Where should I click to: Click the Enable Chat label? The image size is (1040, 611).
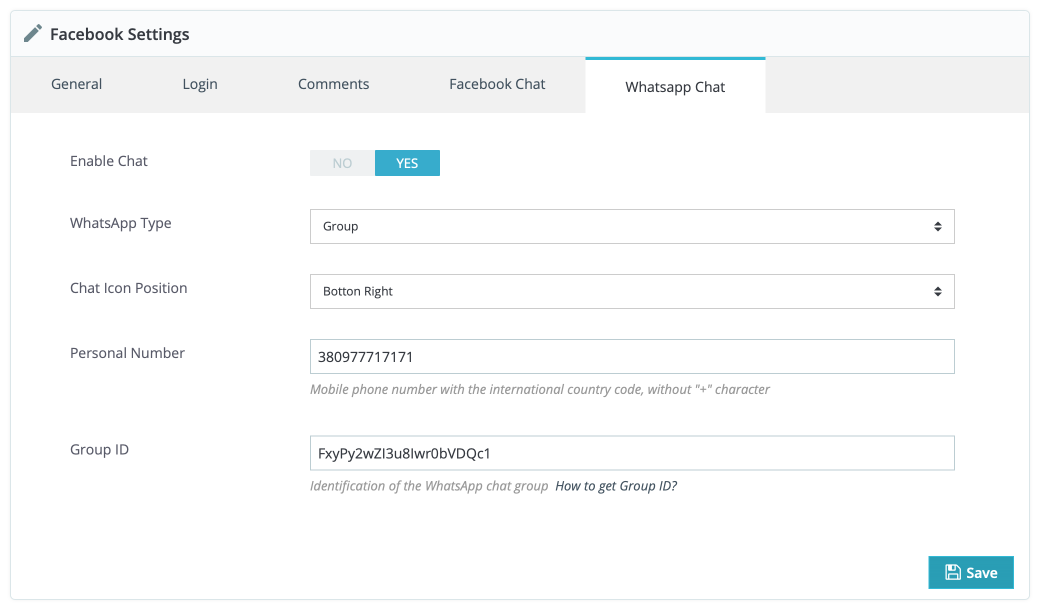tap(109, 161)
